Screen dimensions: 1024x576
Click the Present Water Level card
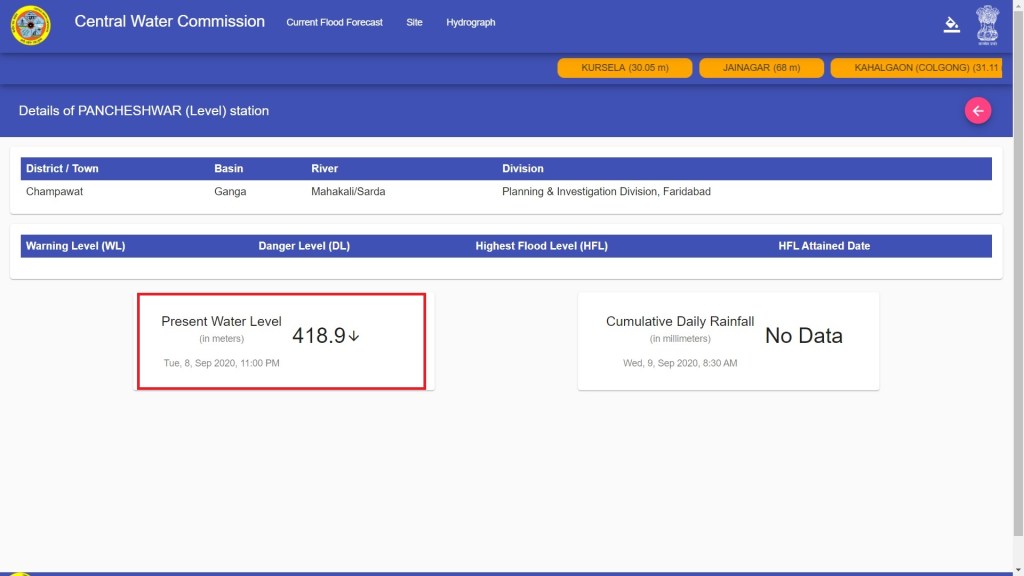tap(281, 341)
